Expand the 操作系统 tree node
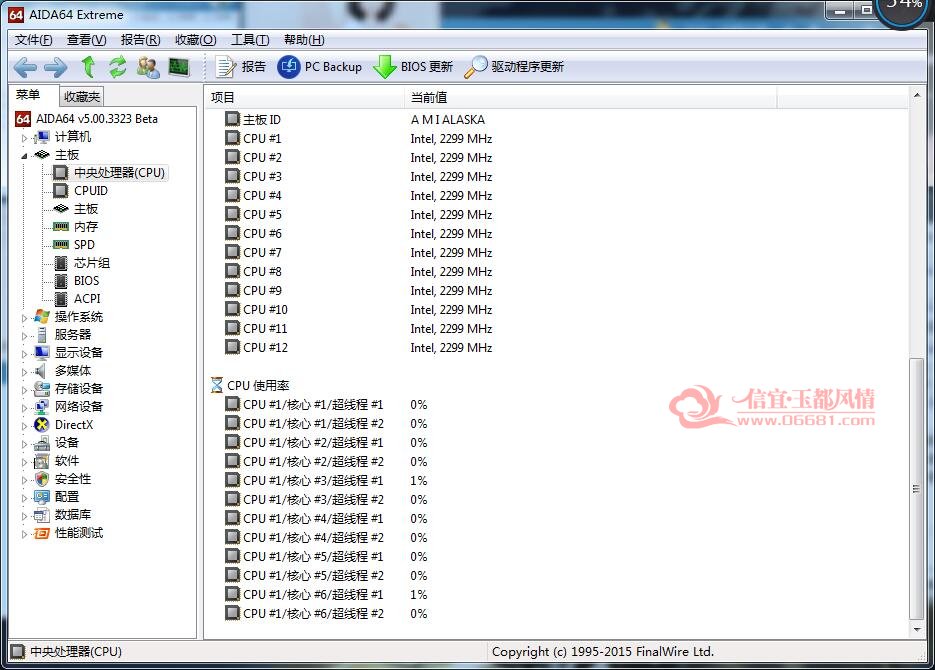The height and width of the screenshot is (670, 935). point(24,318)
